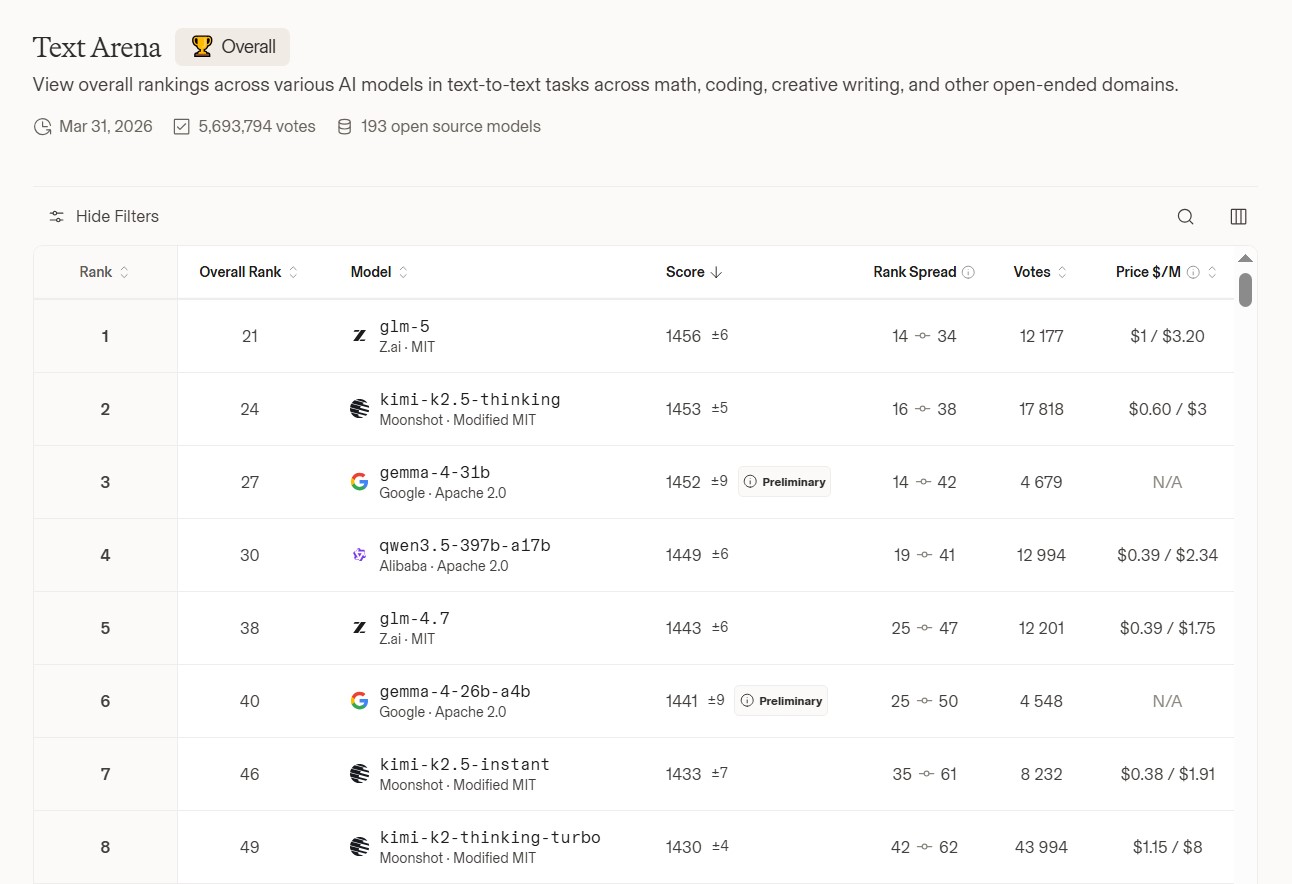This screenshot has height=884, width=1292.
Task: Click Preliminary badge on gemma-4-26b-a4b
Action: [781, 701]
